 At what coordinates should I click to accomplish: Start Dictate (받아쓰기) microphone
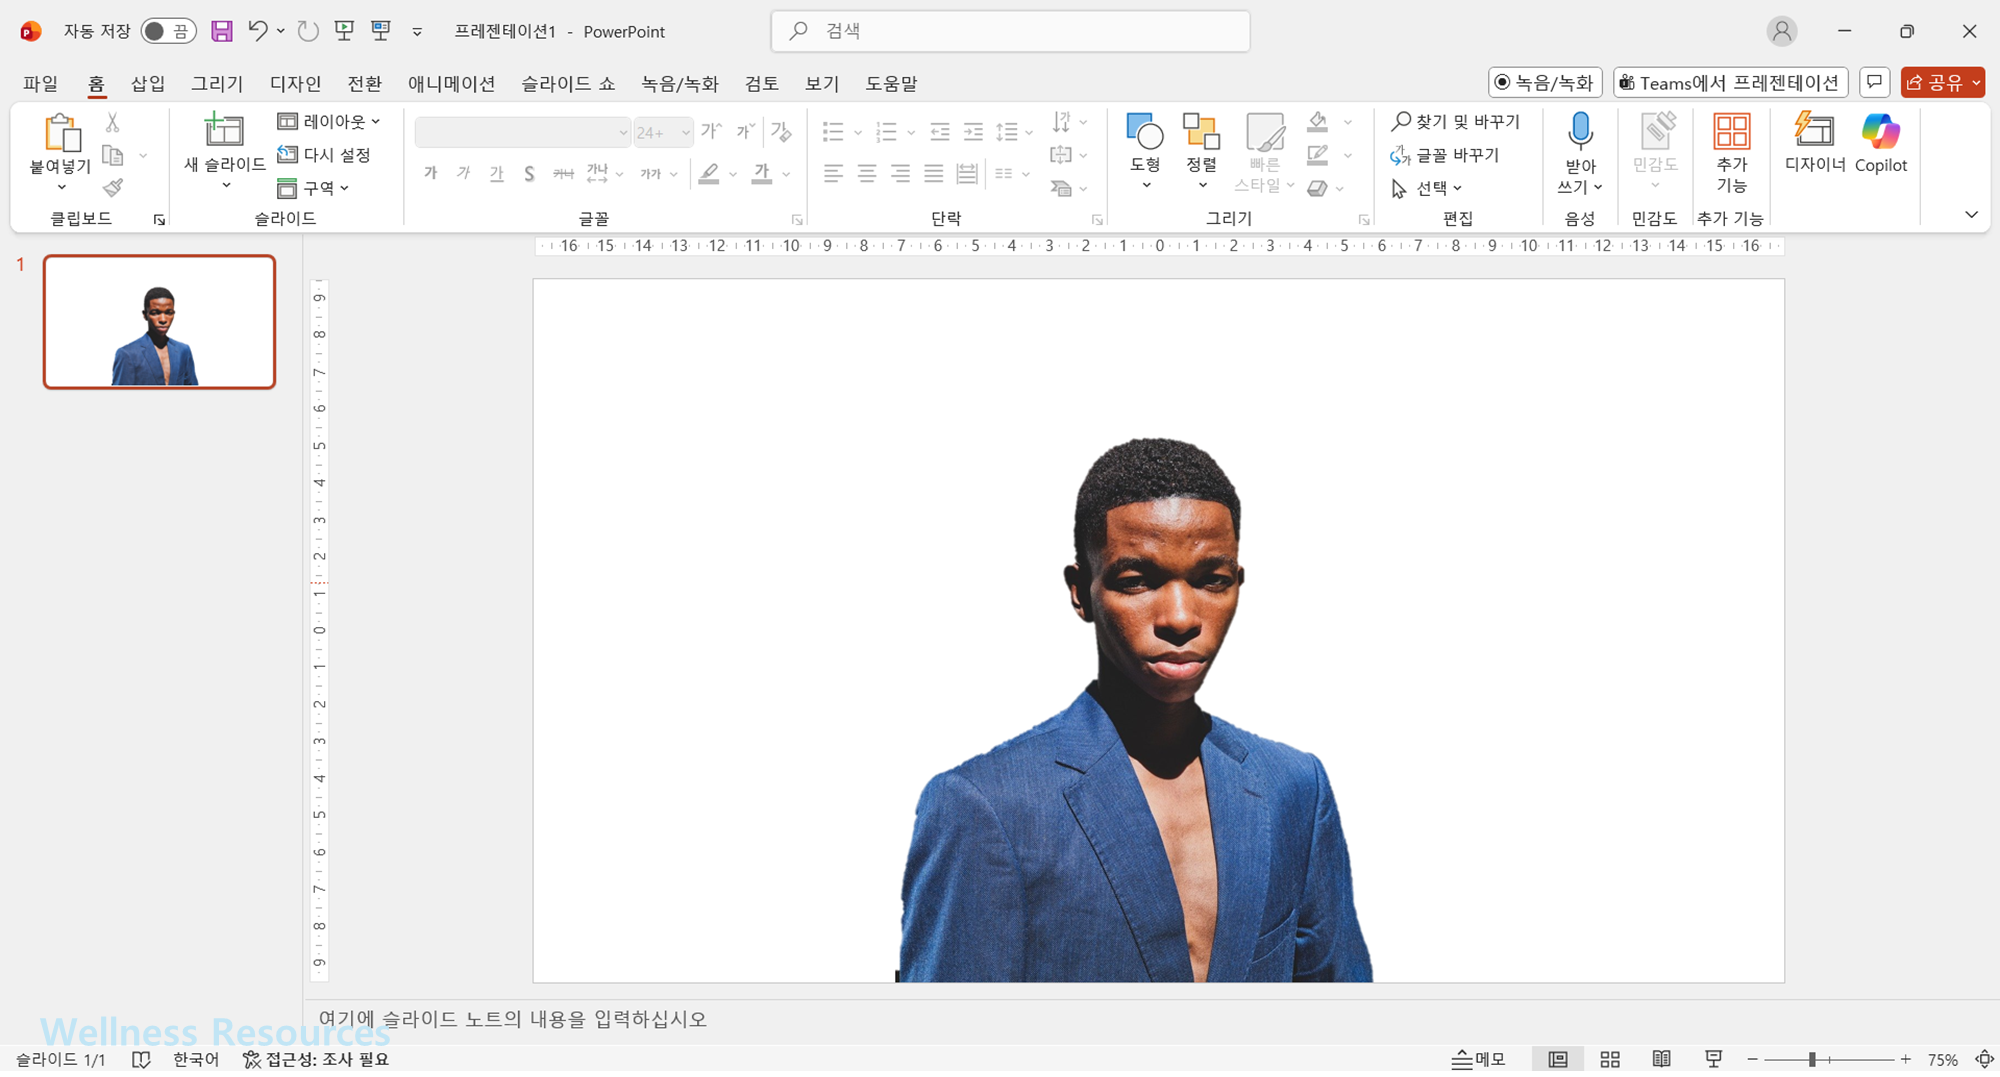tap(1580, 131)
